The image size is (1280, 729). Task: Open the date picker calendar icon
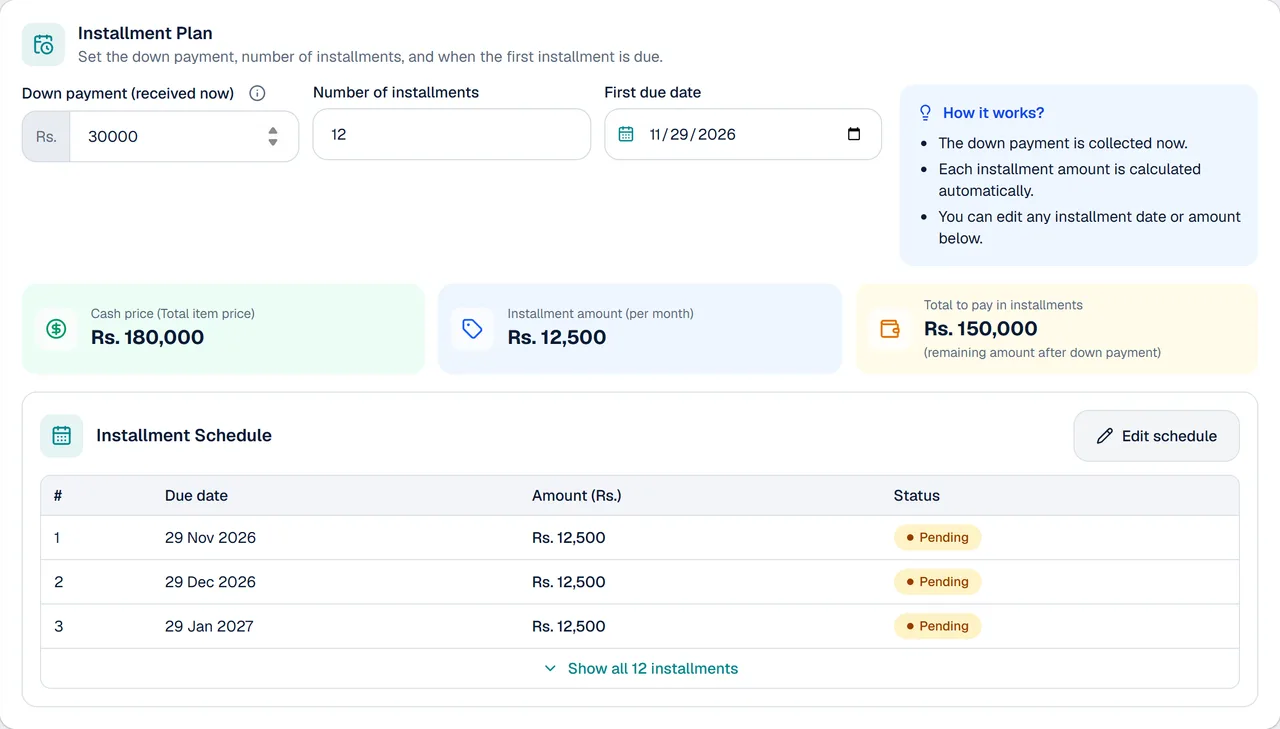[x=854, y=134]
